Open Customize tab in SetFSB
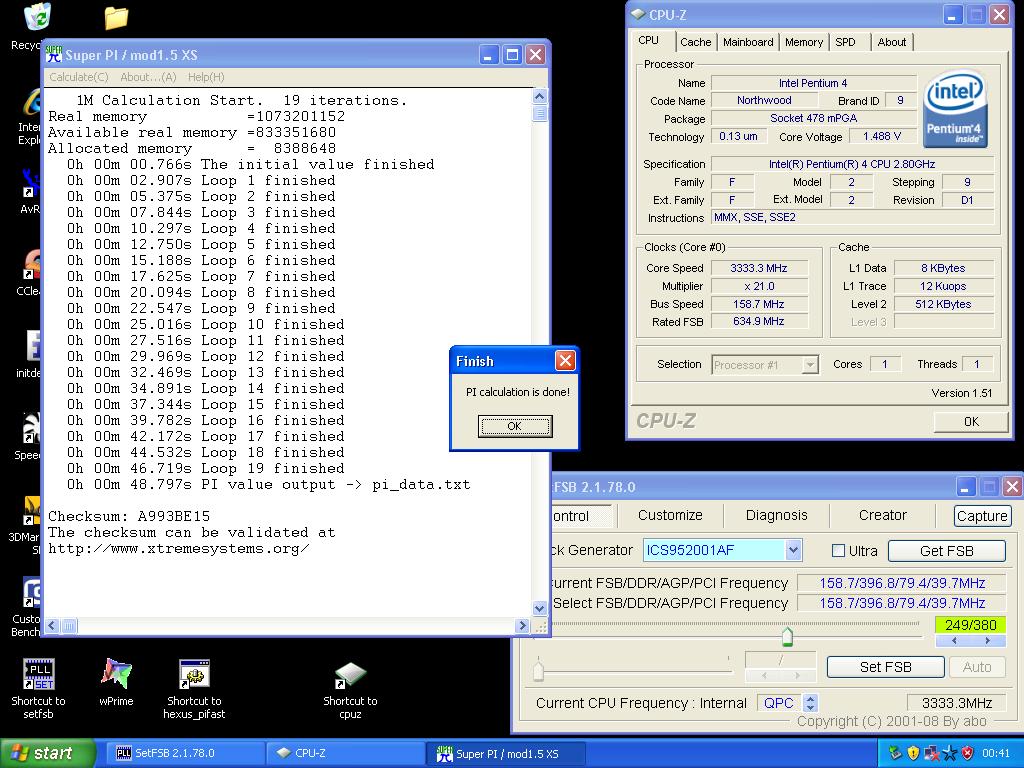Image resolution: width=1024 pixels, height=768 pixels. [x=670, y=515]
